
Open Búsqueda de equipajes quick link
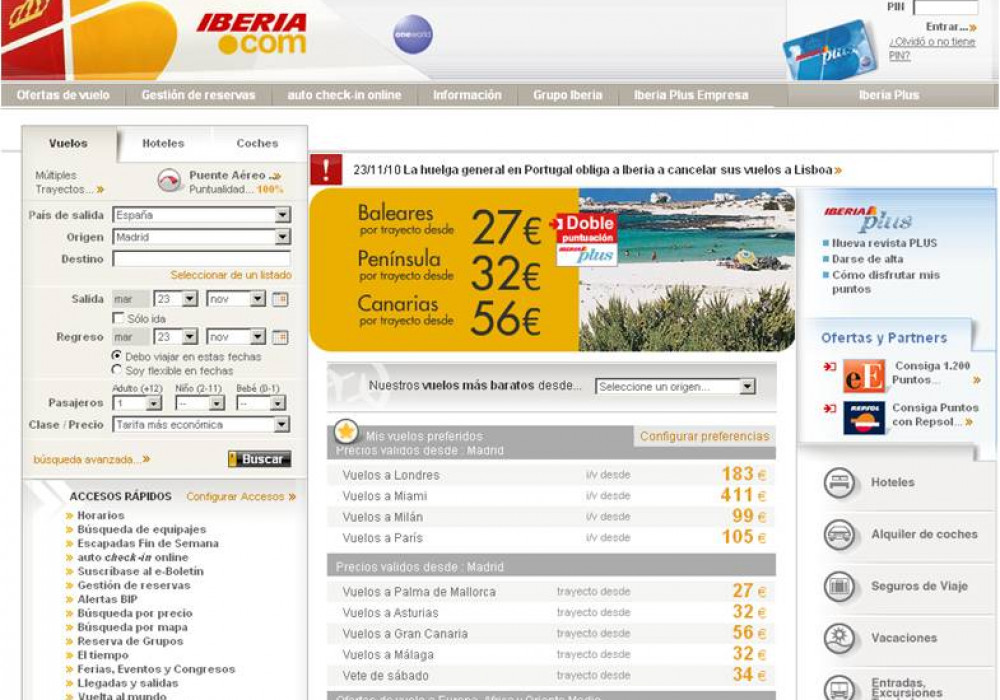[142, 529]
